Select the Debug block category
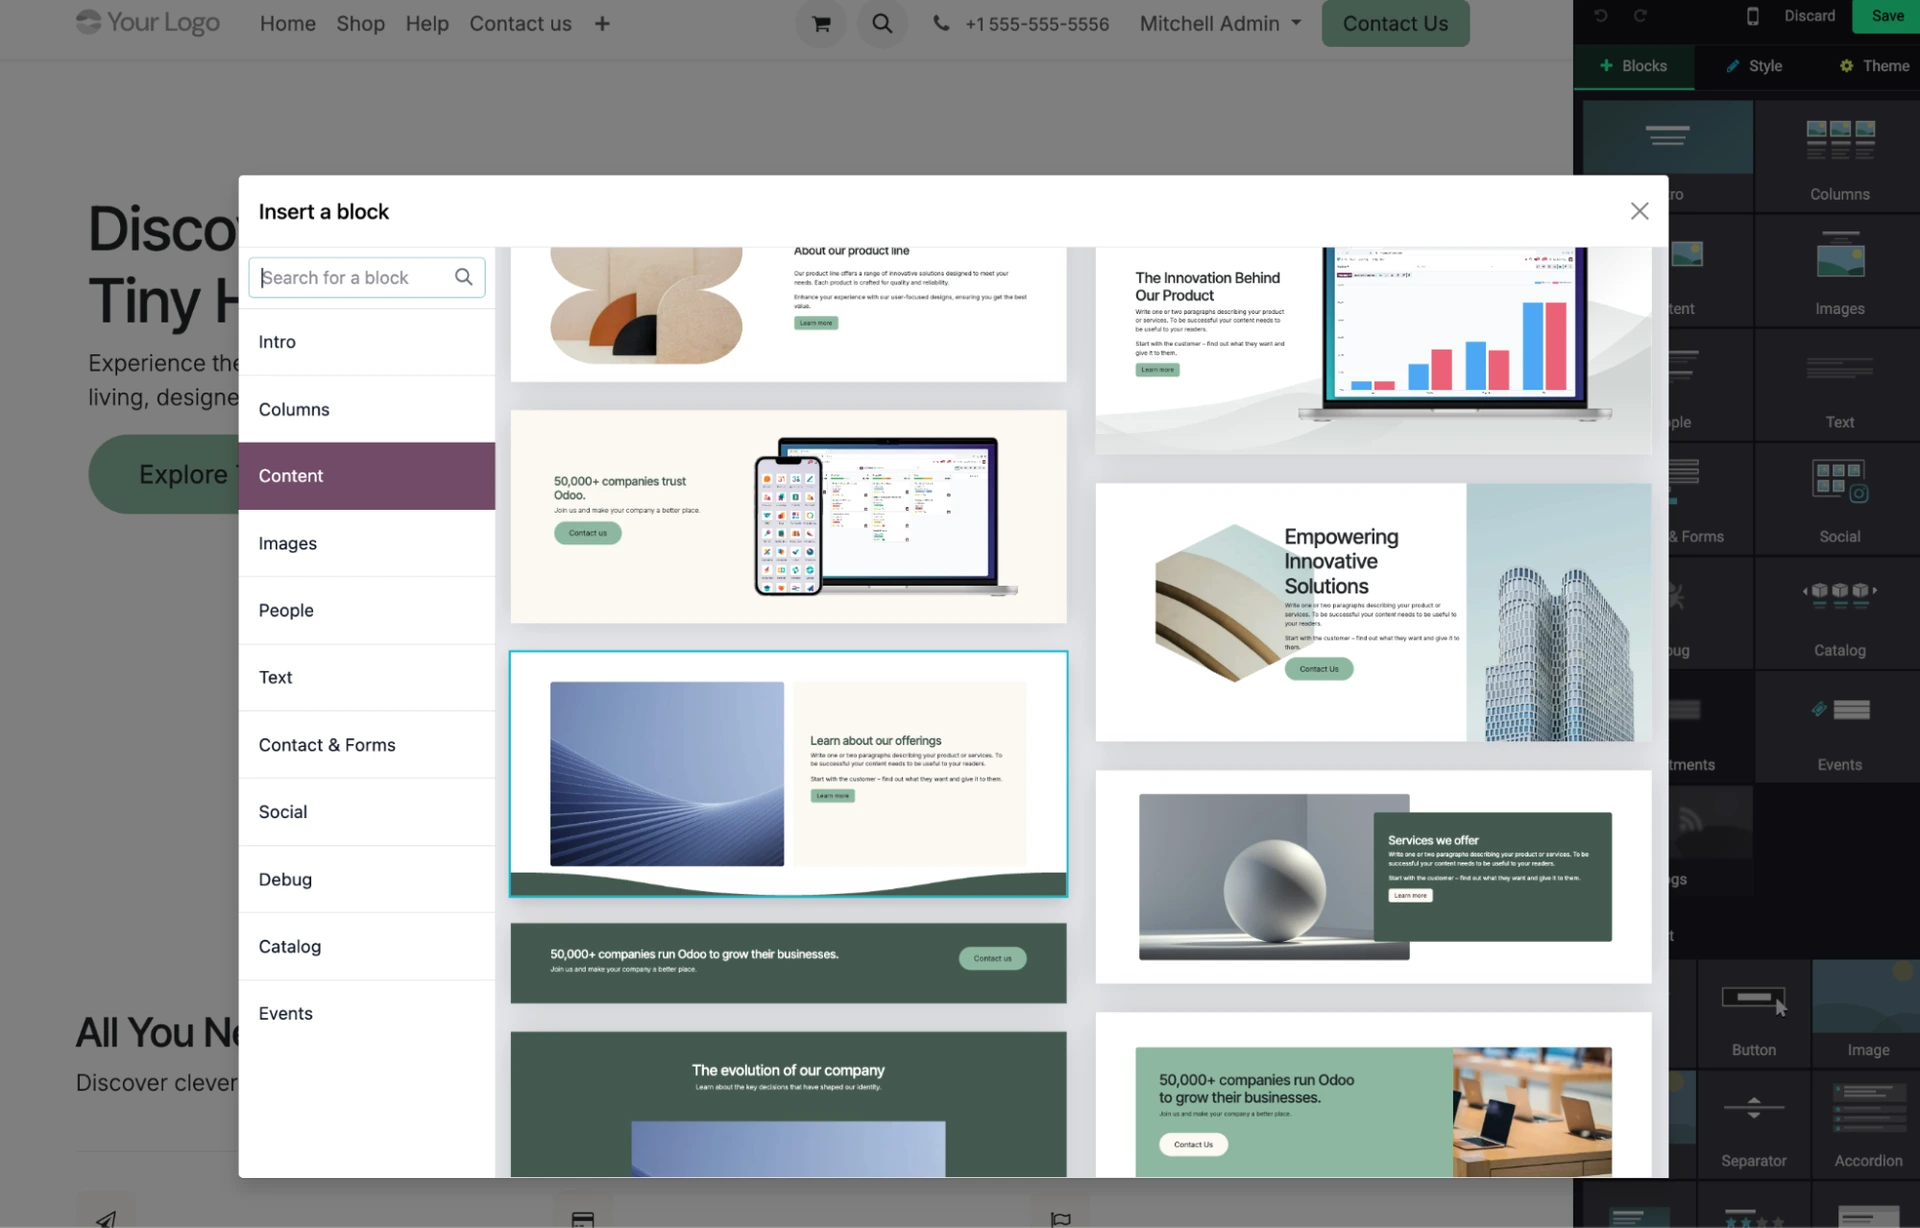 (x=367, y=879)
